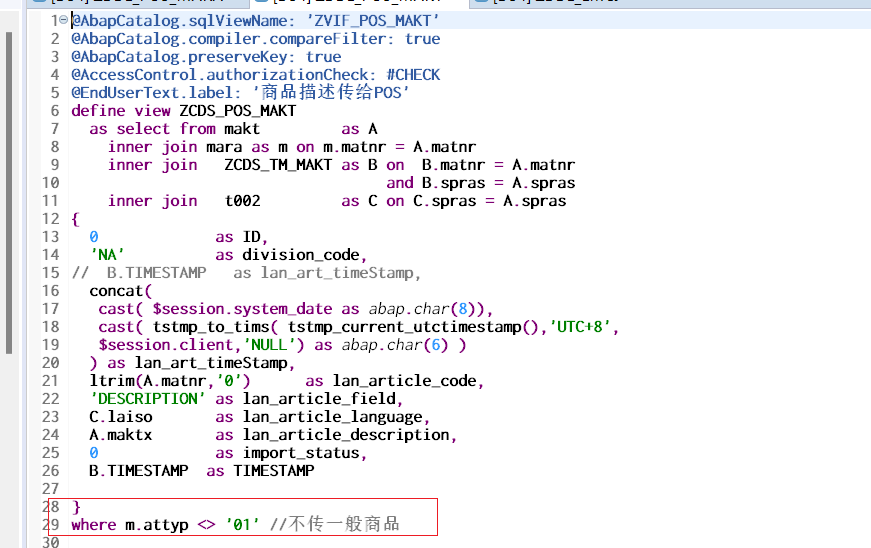Click B.TIMESTAMP field on line 26
The image size is (871, 548).
139,471
